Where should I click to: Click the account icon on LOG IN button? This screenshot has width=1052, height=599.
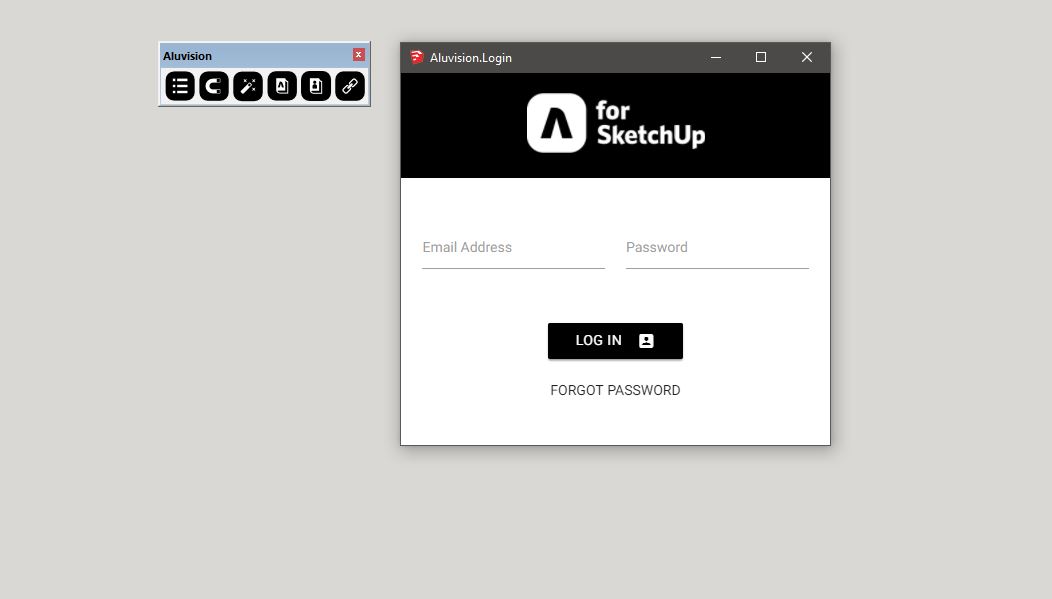pos(646,341)
